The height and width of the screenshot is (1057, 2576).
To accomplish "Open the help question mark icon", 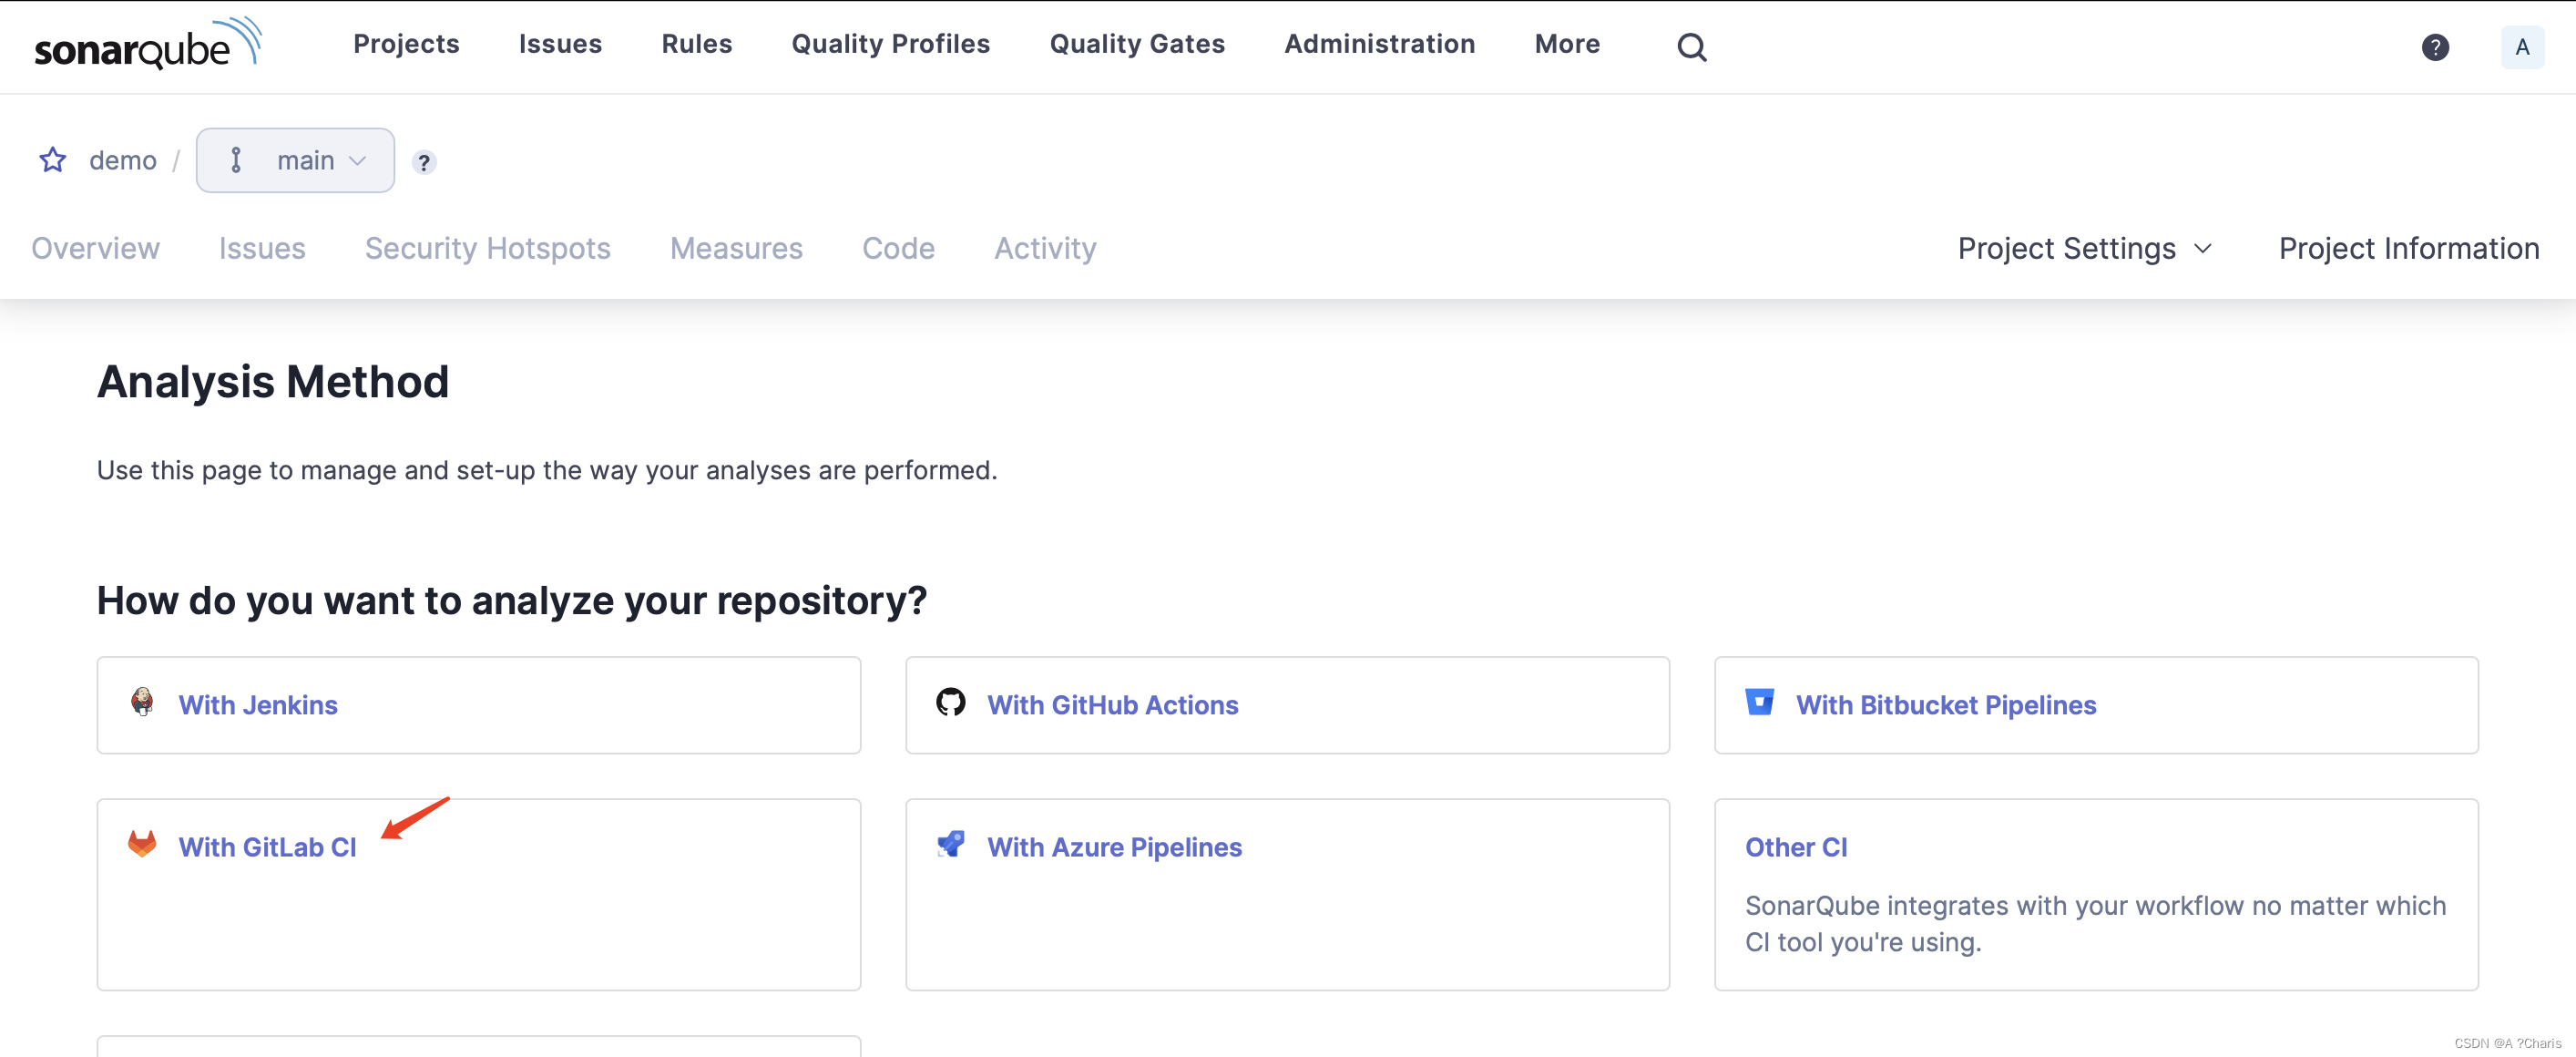I will pyautogui.click(x=2434, y=47).
